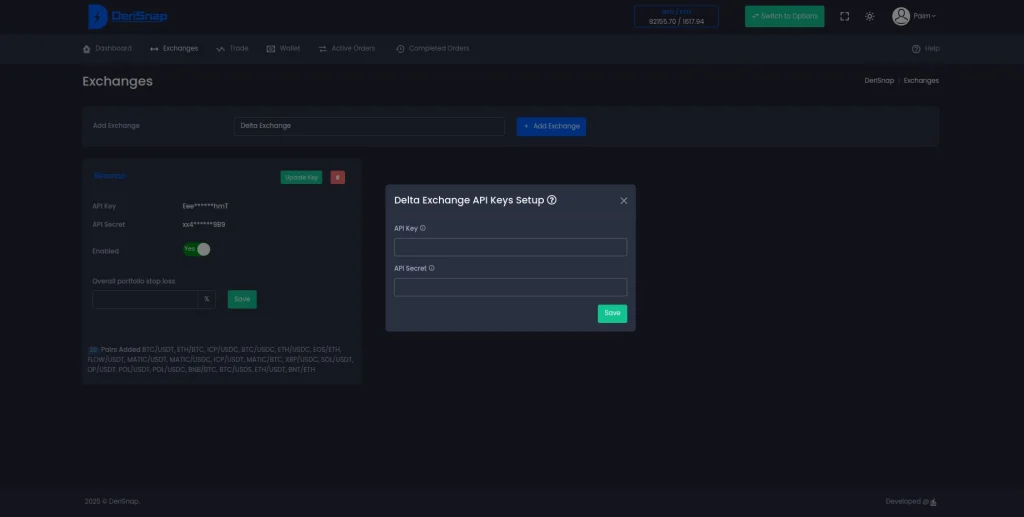Close the Delta Exchange API Keys dialog

tap(624, 201)
